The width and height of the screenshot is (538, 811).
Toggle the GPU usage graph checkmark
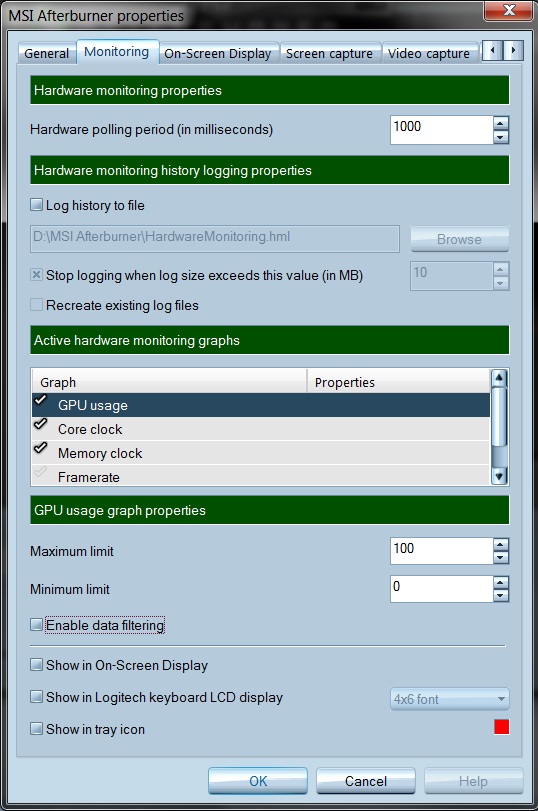(40, 401)
